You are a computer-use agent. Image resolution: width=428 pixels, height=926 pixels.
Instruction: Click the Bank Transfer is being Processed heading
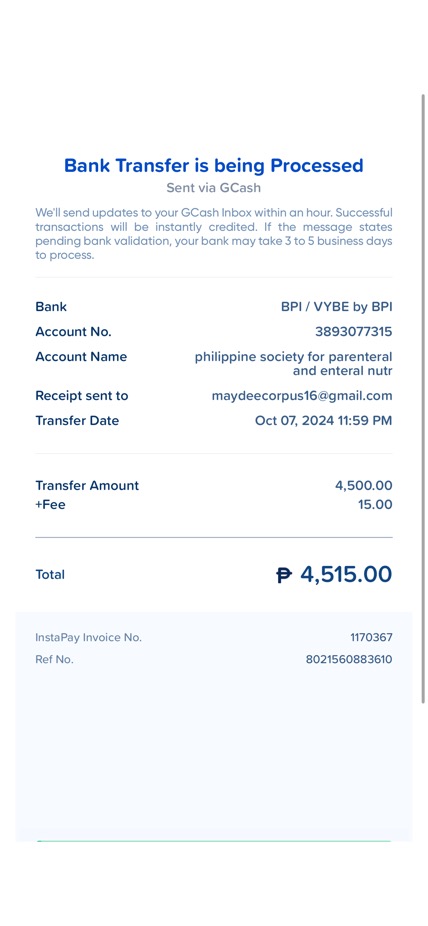214,165
